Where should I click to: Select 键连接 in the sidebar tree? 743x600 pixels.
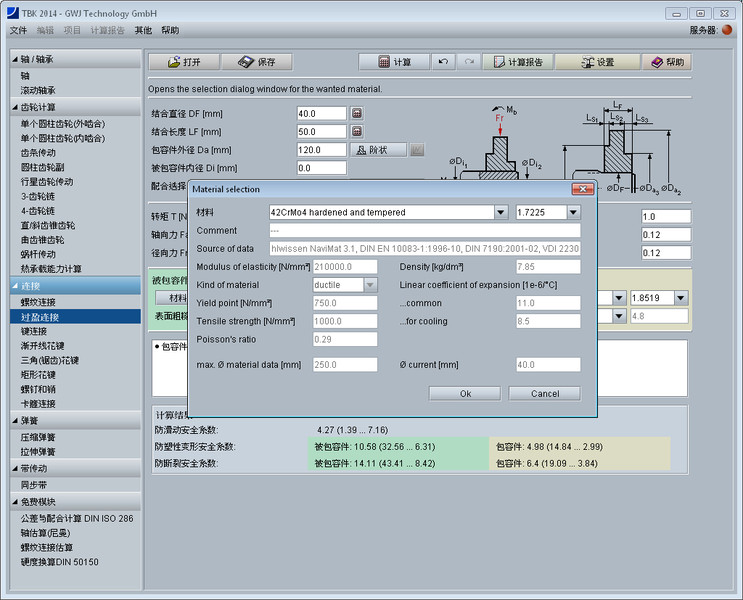[34, 331]
